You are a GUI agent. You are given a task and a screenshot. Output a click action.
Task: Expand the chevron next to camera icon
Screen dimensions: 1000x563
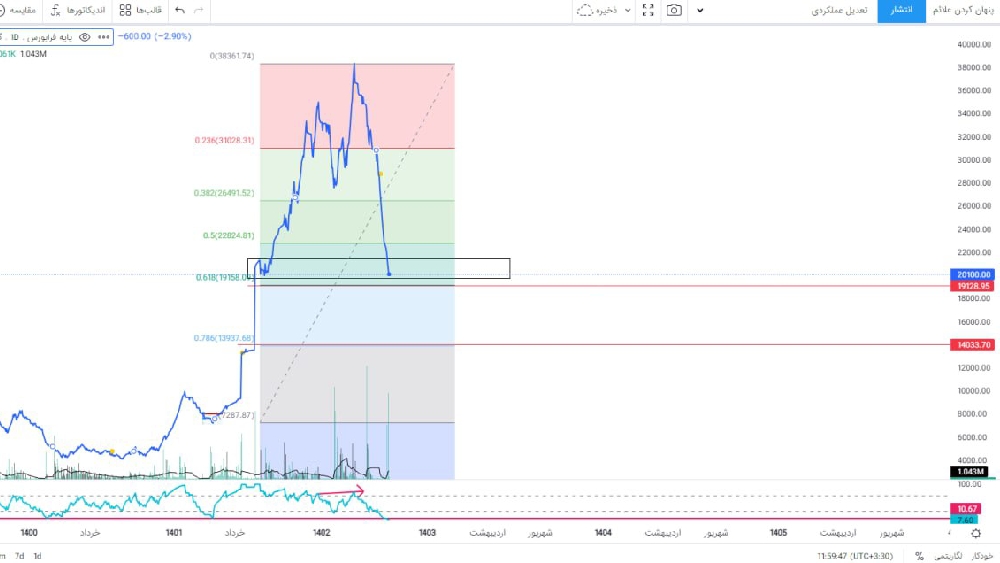pos(700,10)
